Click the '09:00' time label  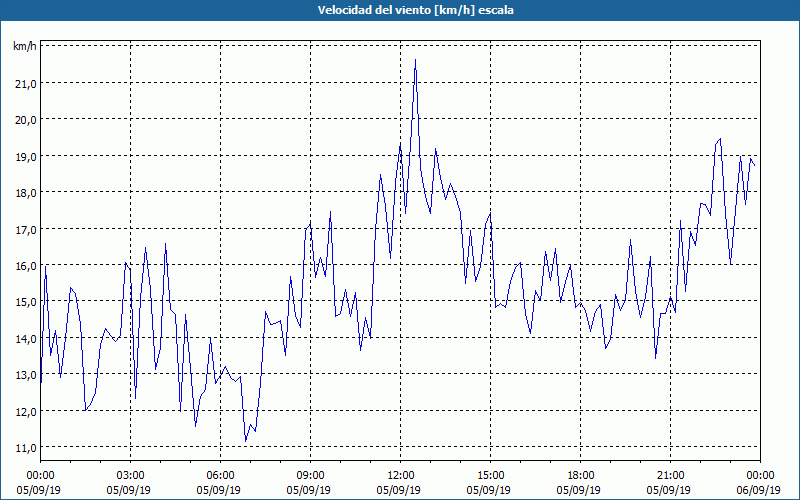click(x=310, y=476)
